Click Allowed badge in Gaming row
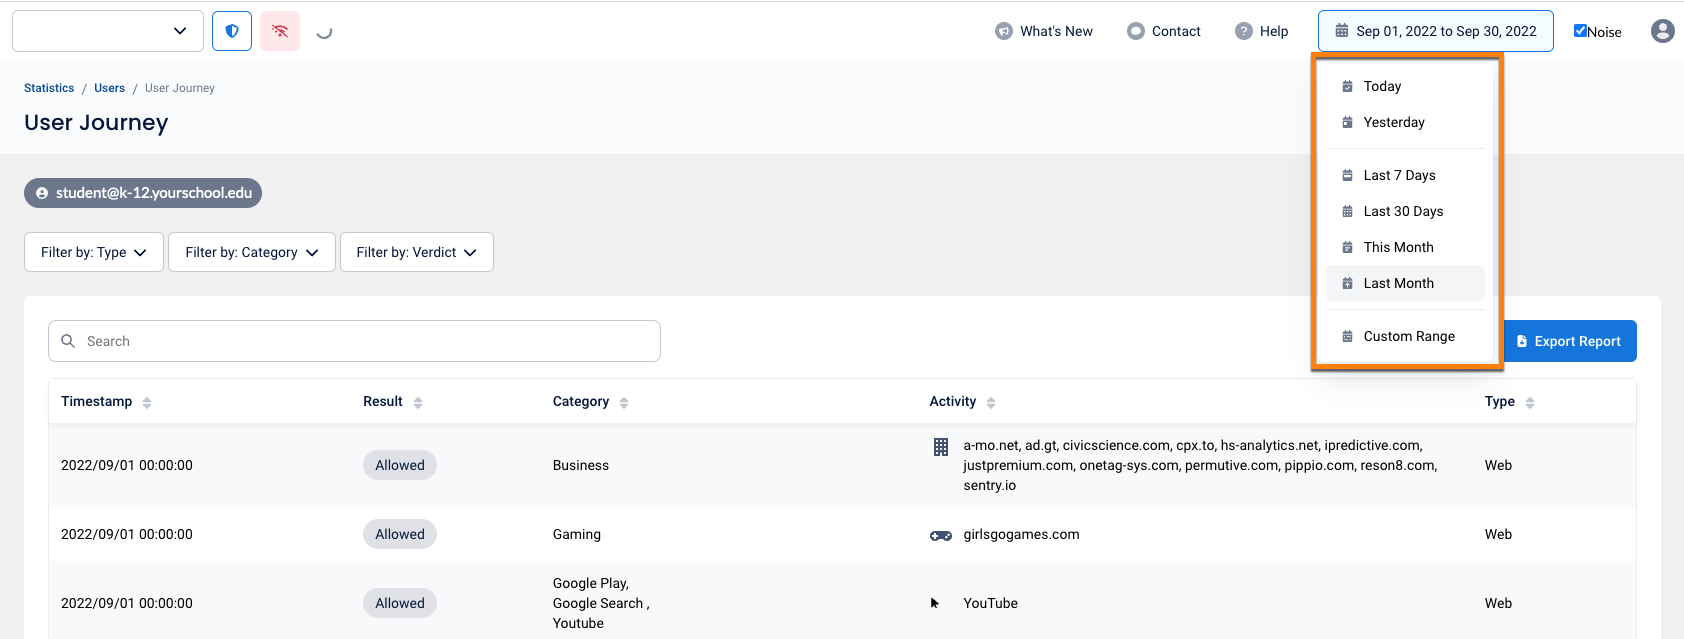The height and width of the screenshot is (639, 1684). pyautogui.click(x=400, y=534)
